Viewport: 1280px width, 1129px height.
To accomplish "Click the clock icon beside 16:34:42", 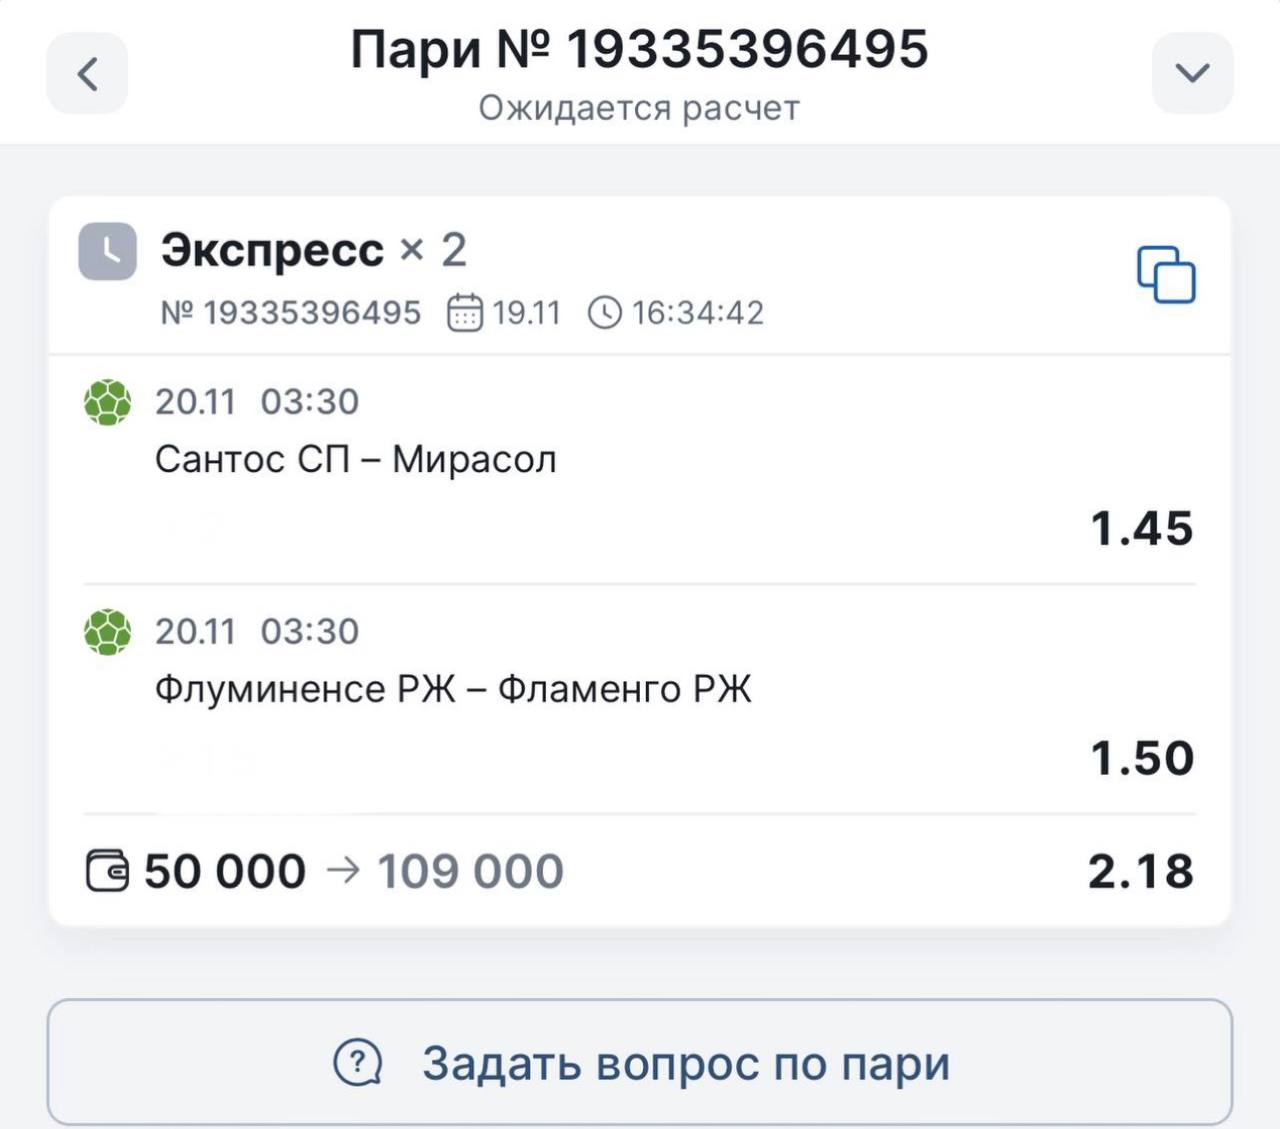I will coord(605,313).
